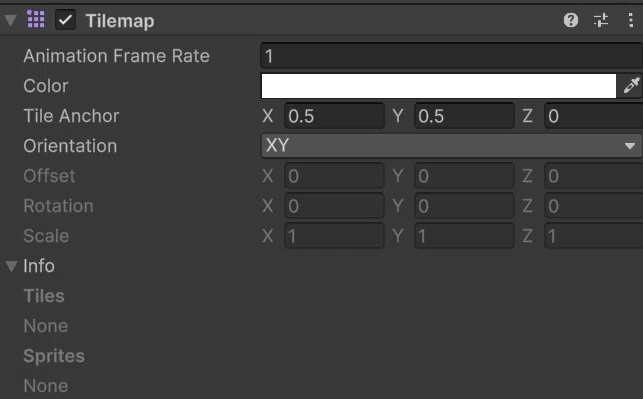
Task: Click the Orientation property label
Action: click(70, 146)
